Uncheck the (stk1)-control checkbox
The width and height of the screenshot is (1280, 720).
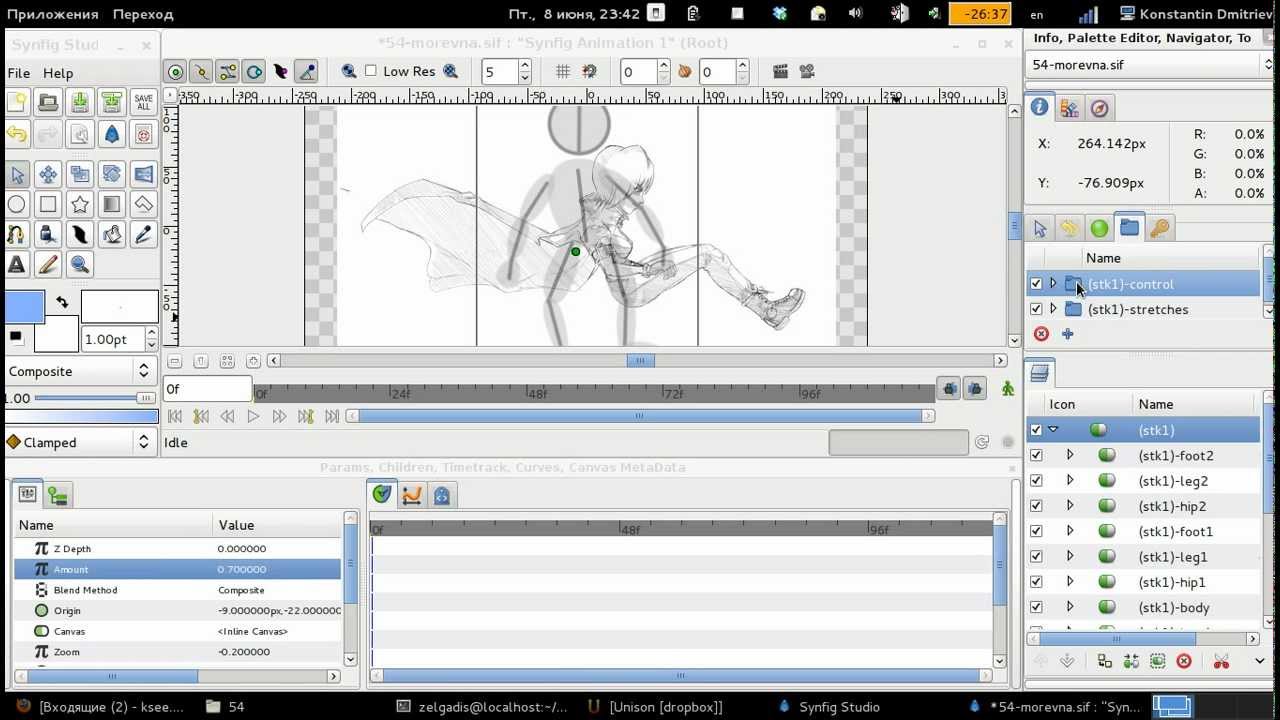pyautogui.click(x=1036, y=284)
